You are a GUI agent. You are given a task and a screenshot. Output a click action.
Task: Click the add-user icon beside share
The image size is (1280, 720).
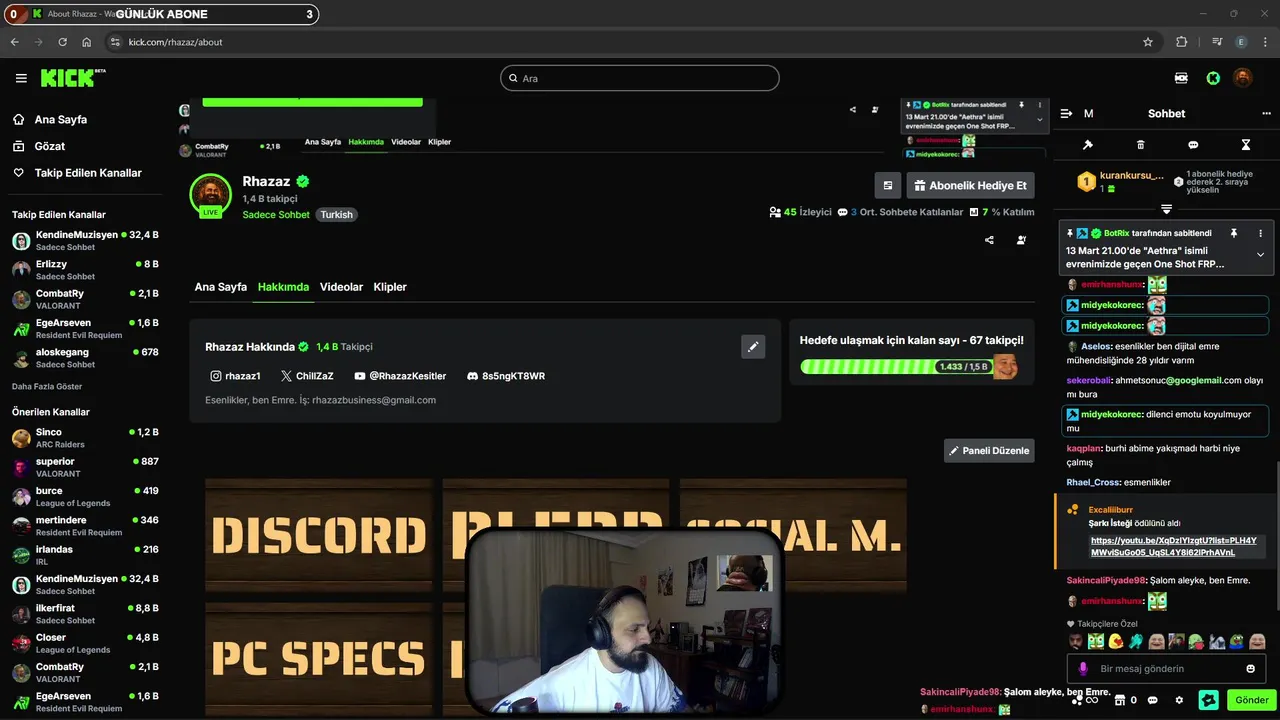coord(1021,240)
